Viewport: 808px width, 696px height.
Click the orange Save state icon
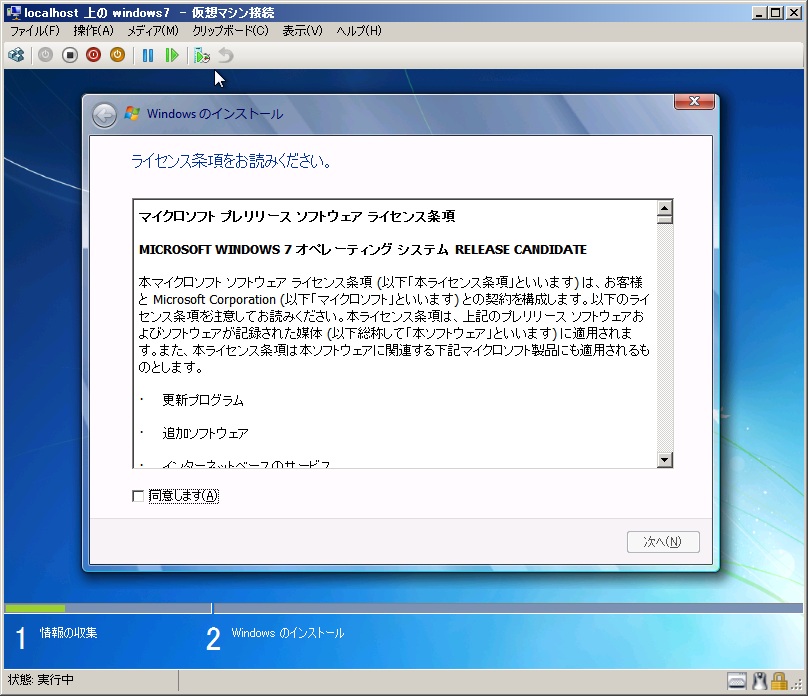pyautogui.click(x=117, y=55)
